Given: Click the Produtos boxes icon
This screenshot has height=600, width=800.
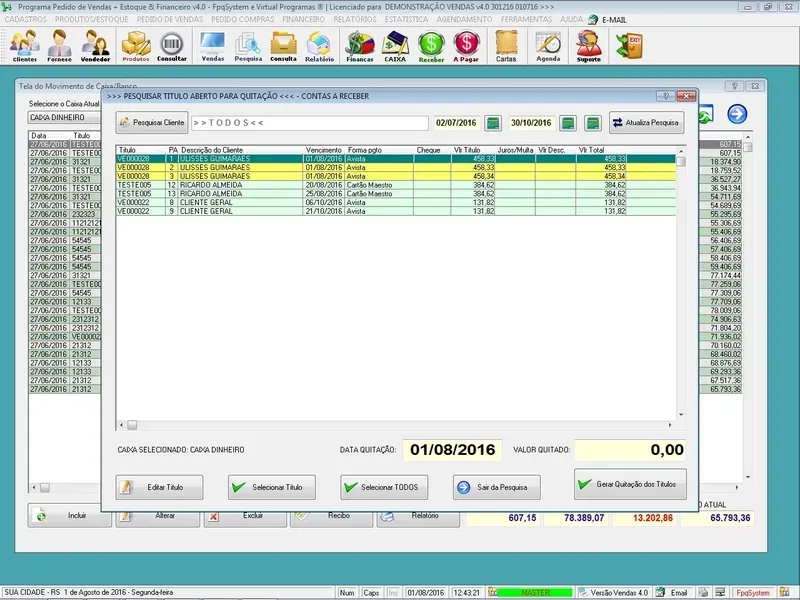Looking at the screenshot, I should point(135,45).
